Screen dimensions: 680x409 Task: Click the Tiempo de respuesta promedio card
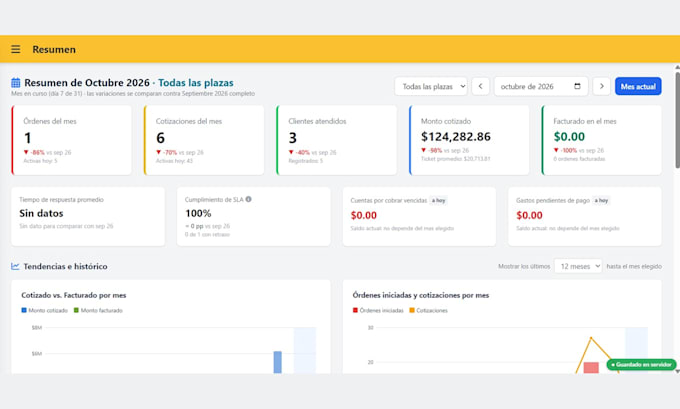[88, 216]
